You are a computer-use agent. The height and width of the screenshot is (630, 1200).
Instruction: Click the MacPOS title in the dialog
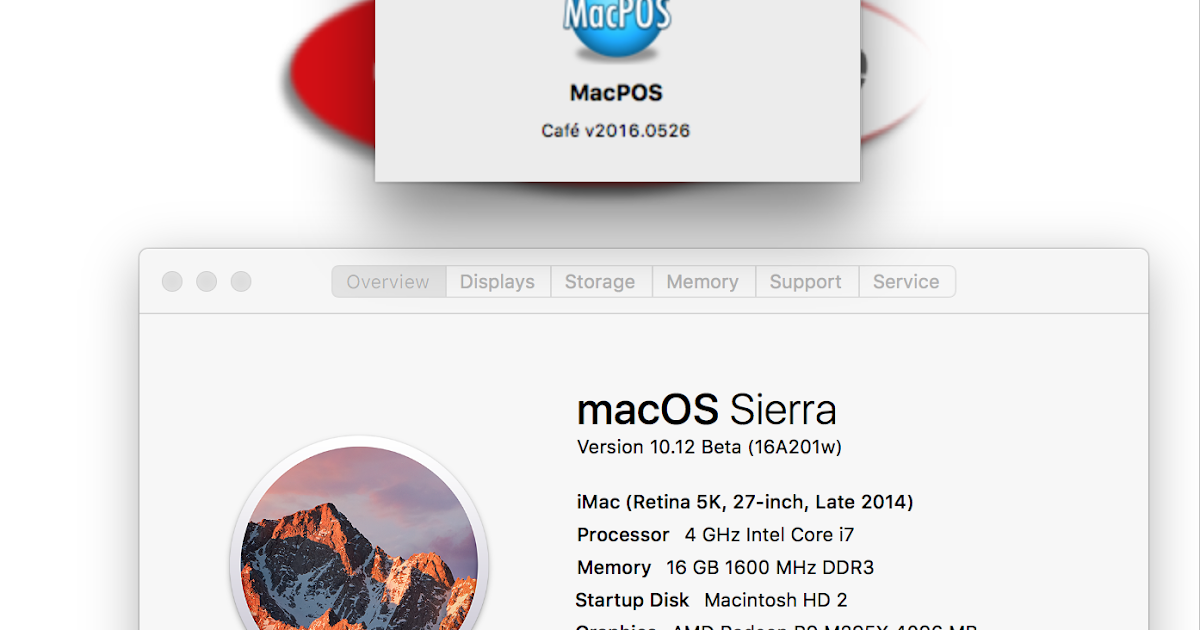point(615,91)
